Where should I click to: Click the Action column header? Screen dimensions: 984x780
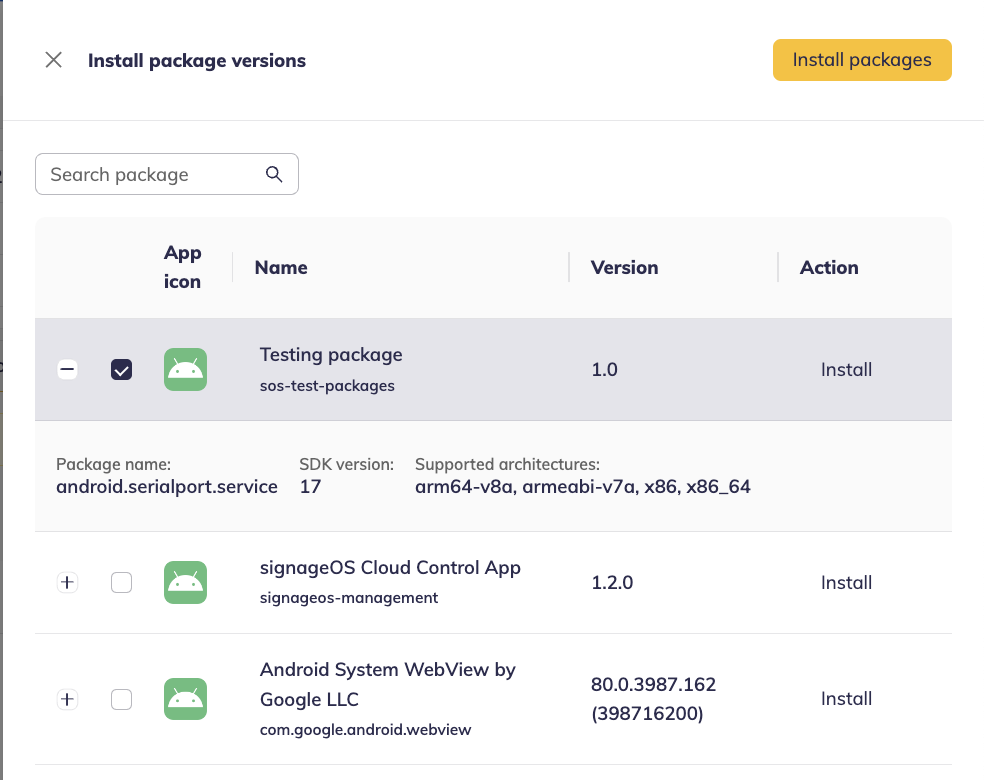pyautogui.click(x=829, y=268)
